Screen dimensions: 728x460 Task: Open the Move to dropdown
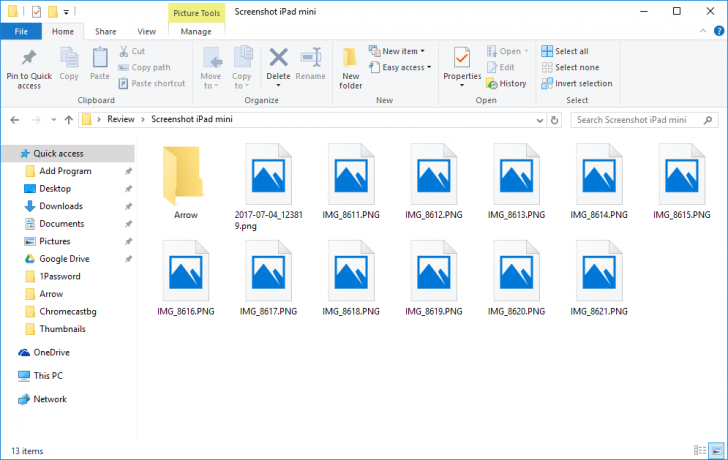click(211, 68)
